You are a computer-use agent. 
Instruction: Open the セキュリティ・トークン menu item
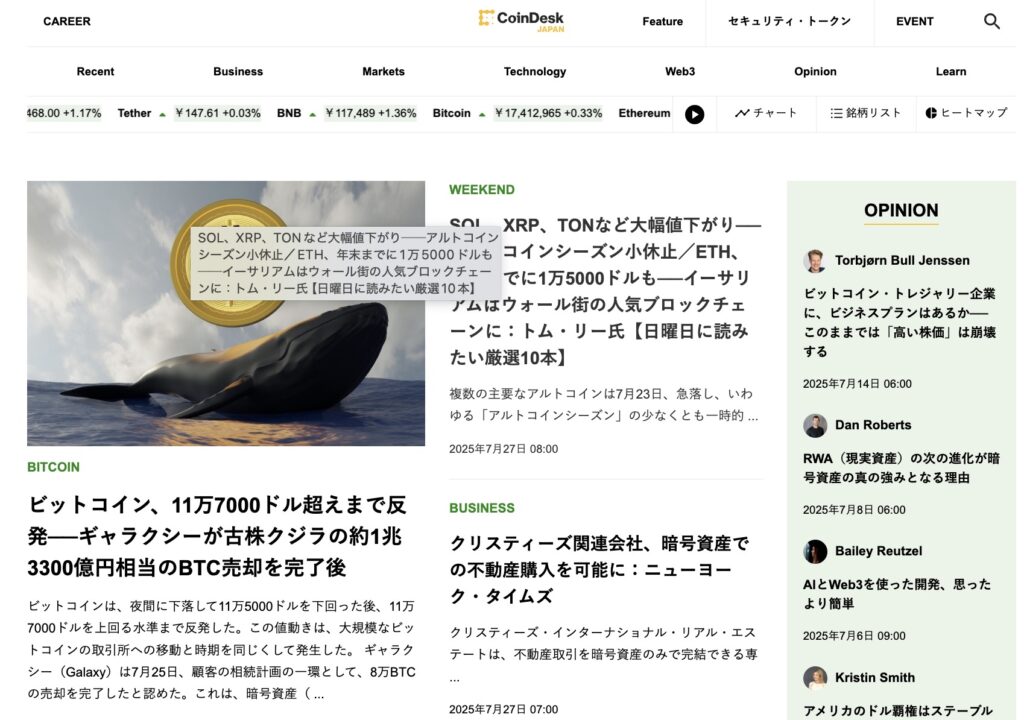click(x=790, y=22)
